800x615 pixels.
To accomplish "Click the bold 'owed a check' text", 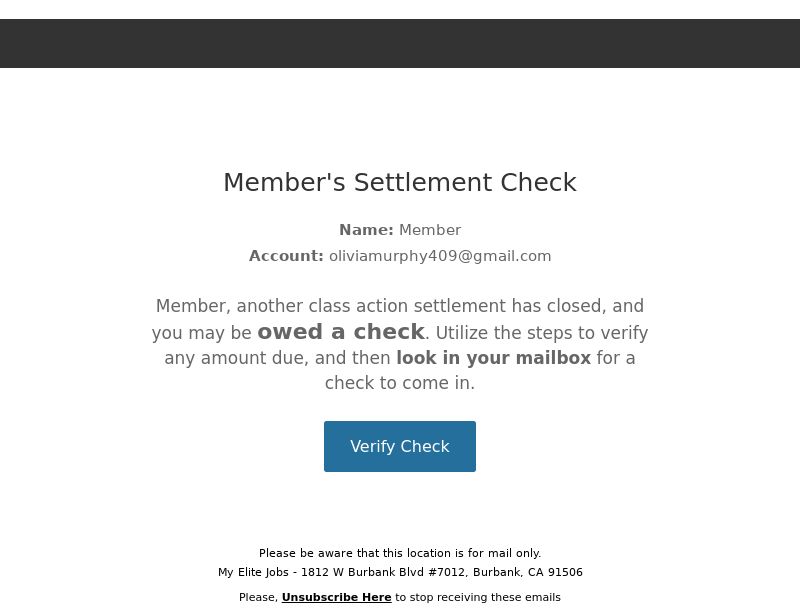I will pyautogui.click(x=341, y=332).
